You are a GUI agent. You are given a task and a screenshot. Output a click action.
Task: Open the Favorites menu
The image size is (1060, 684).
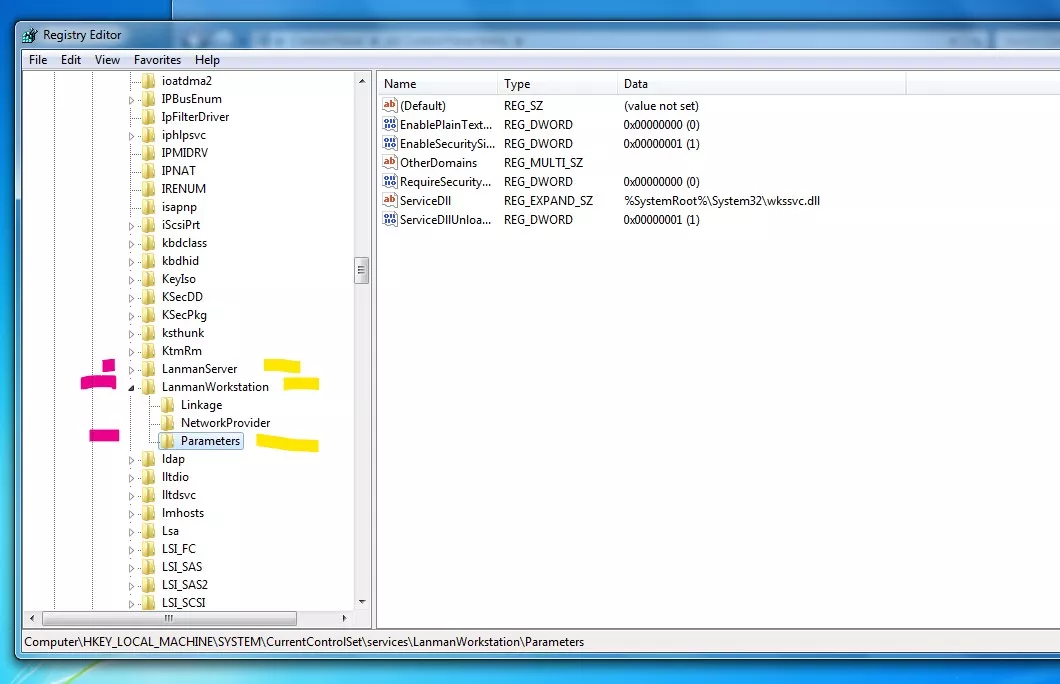[x=157, y=59]
